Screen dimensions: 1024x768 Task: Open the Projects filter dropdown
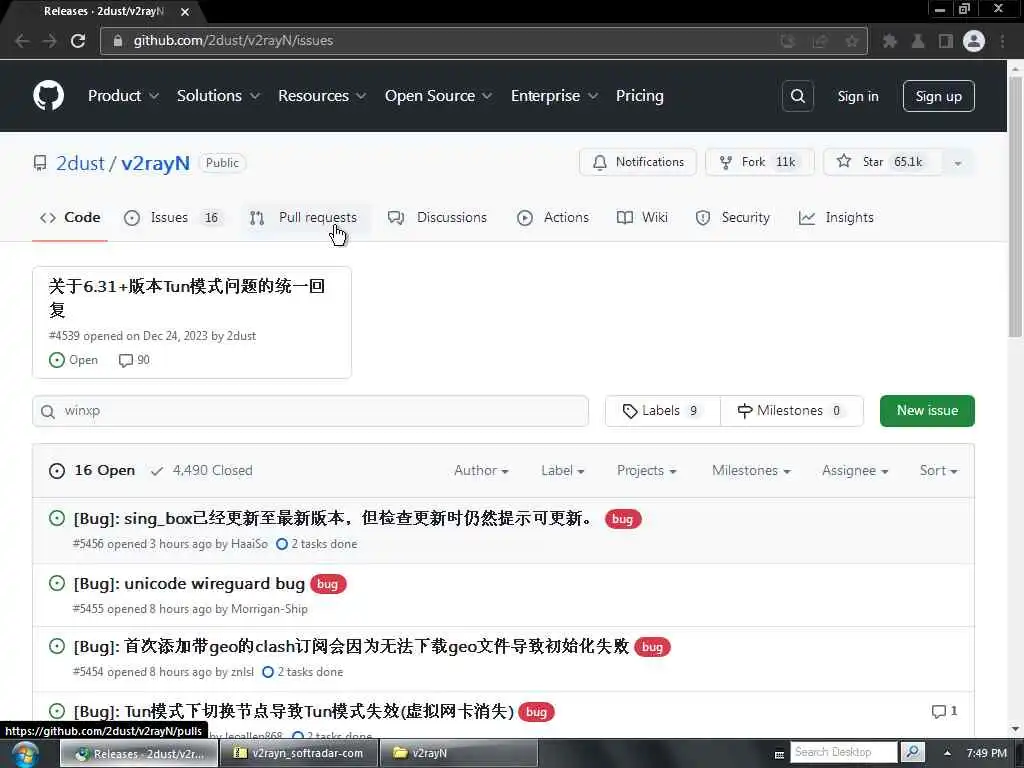[646, 470]
